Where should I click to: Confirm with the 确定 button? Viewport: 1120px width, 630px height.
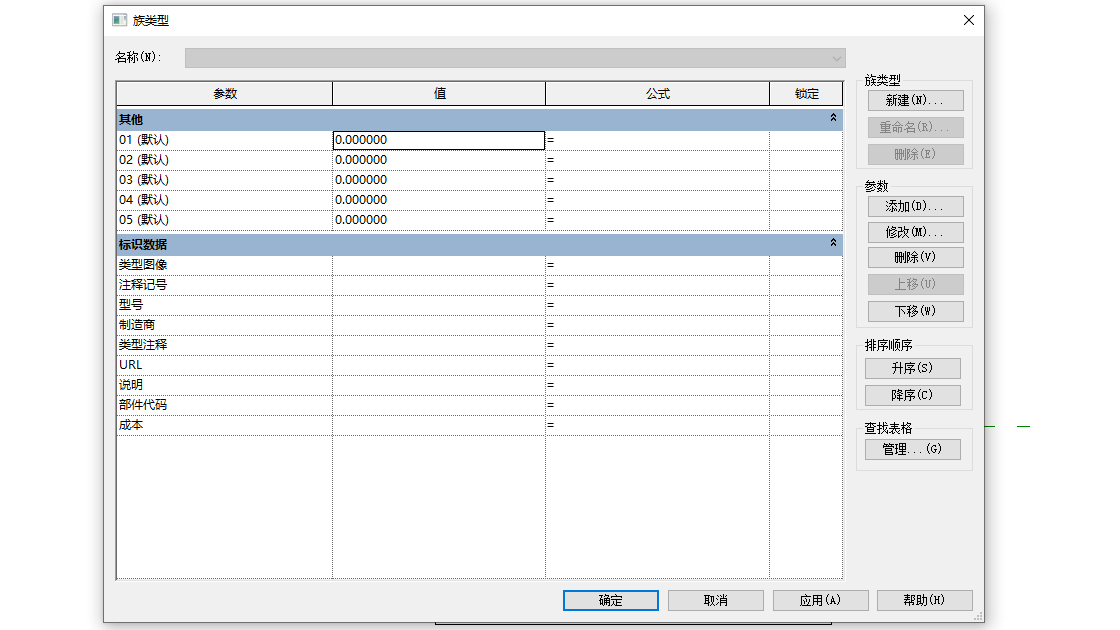[611, 601]
